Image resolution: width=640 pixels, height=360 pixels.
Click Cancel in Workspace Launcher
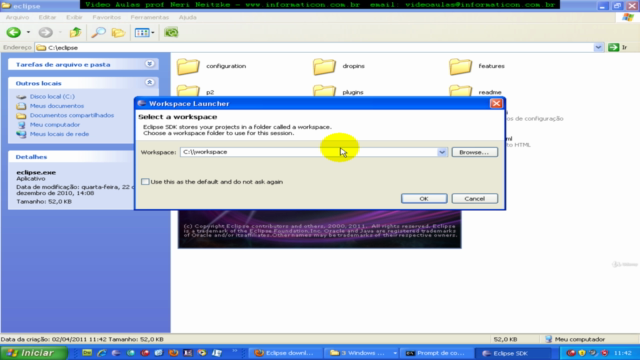click(x=474, y=198)
